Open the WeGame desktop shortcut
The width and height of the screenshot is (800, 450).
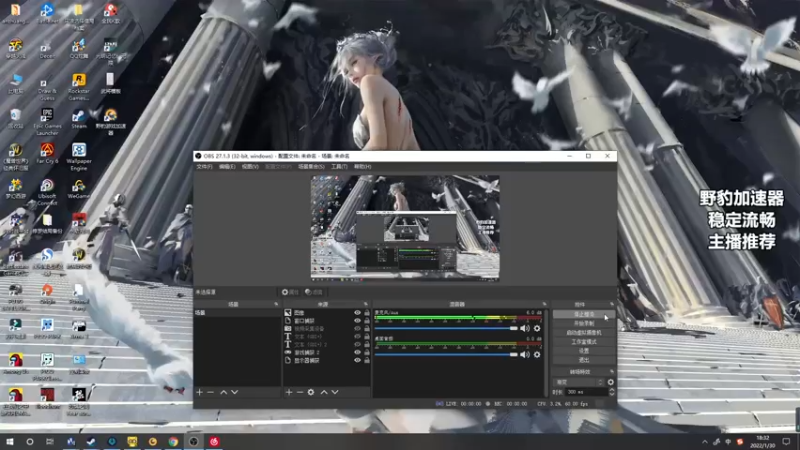(79, 189)
